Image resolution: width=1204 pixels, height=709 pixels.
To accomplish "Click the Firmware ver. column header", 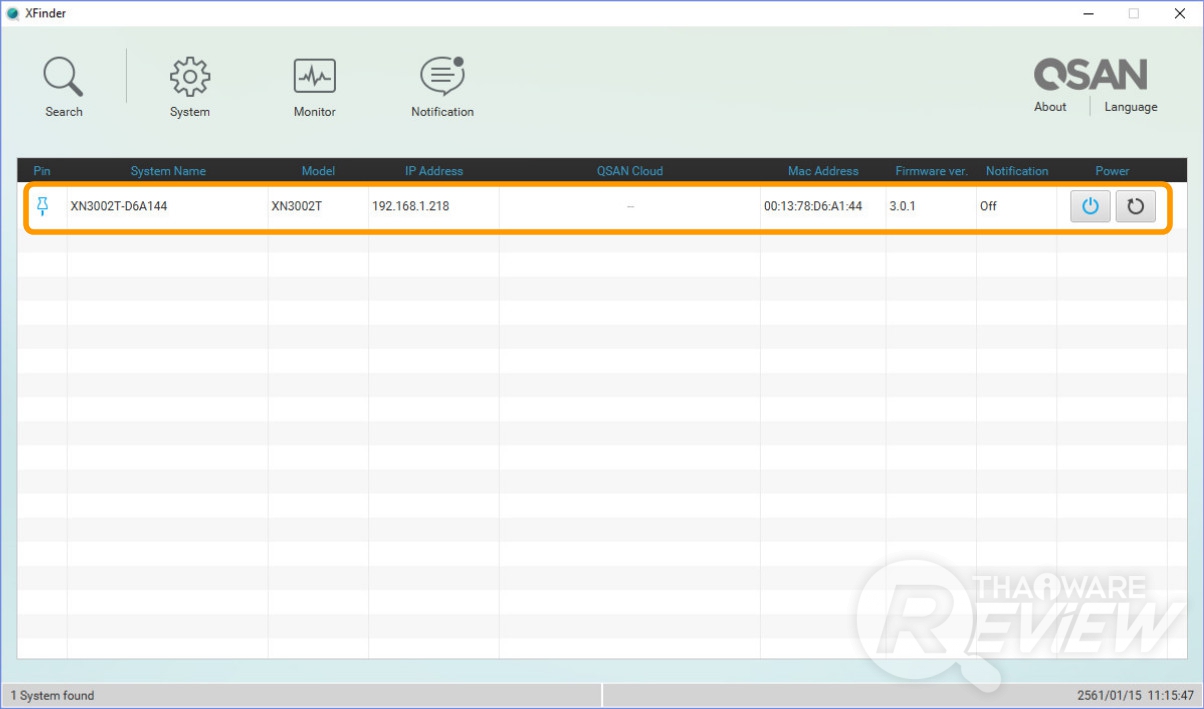I will [931, 171].
